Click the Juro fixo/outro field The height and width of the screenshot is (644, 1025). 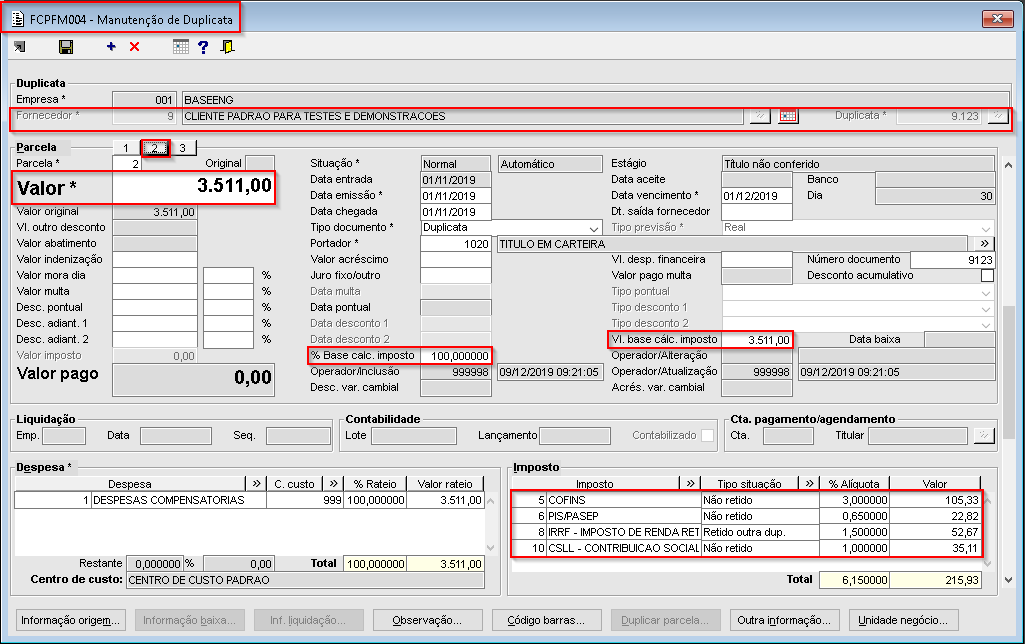456,276
